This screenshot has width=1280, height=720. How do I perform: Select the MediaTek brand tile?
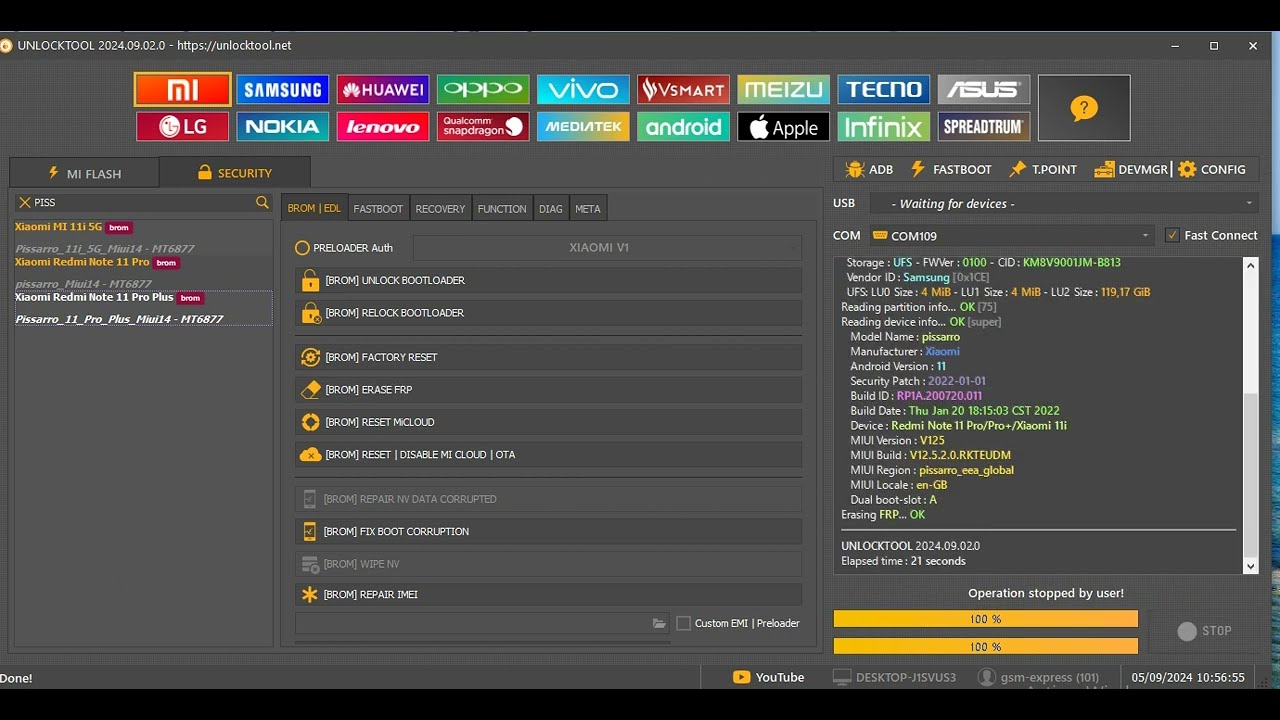(x=583, y=127)
